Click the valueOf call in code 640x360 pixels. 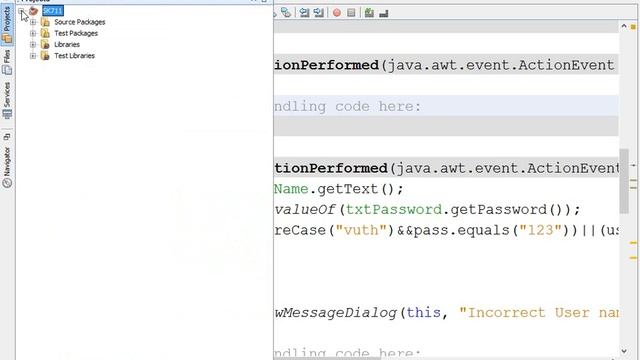click(305, 210)
